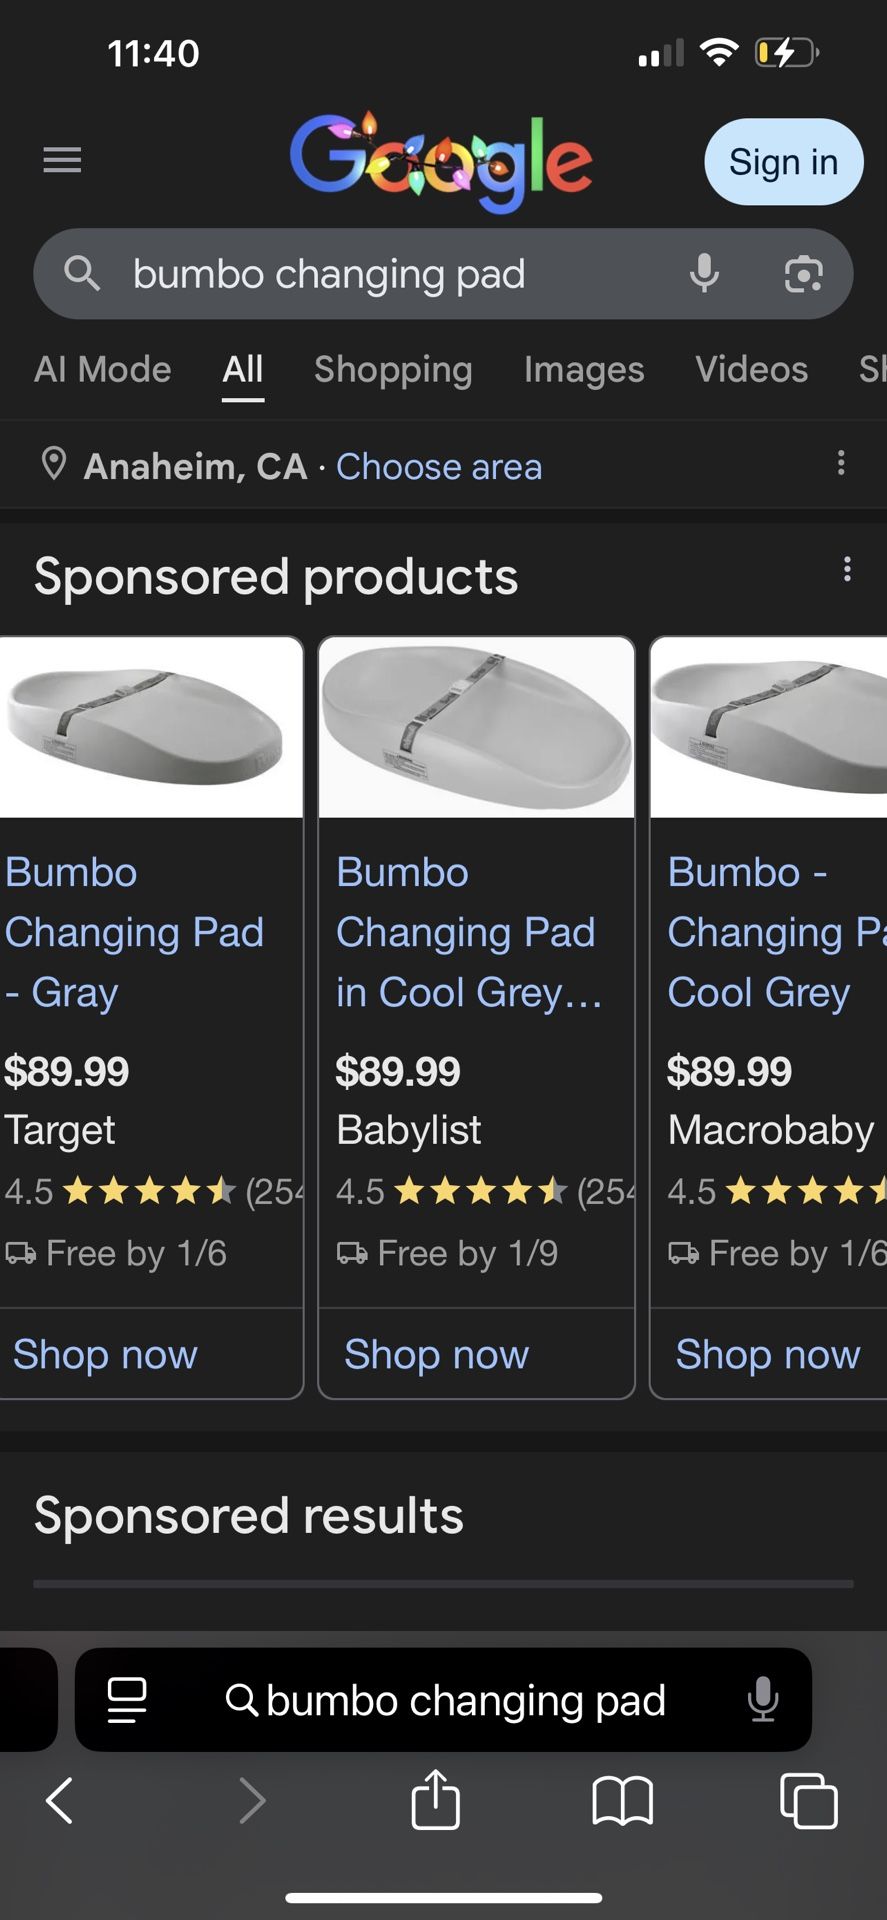Tap Shop now for Babylist listing
Image resolution: width=887 pixels, height=1920 pixels.
point(436,1354)
